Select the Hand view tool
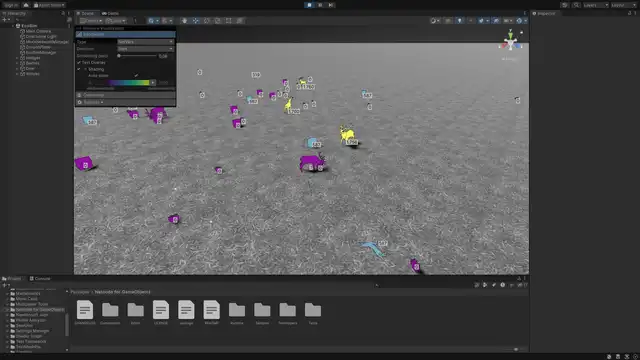The width and height of the screenshot is (640, 360). [x=184, y=21]
